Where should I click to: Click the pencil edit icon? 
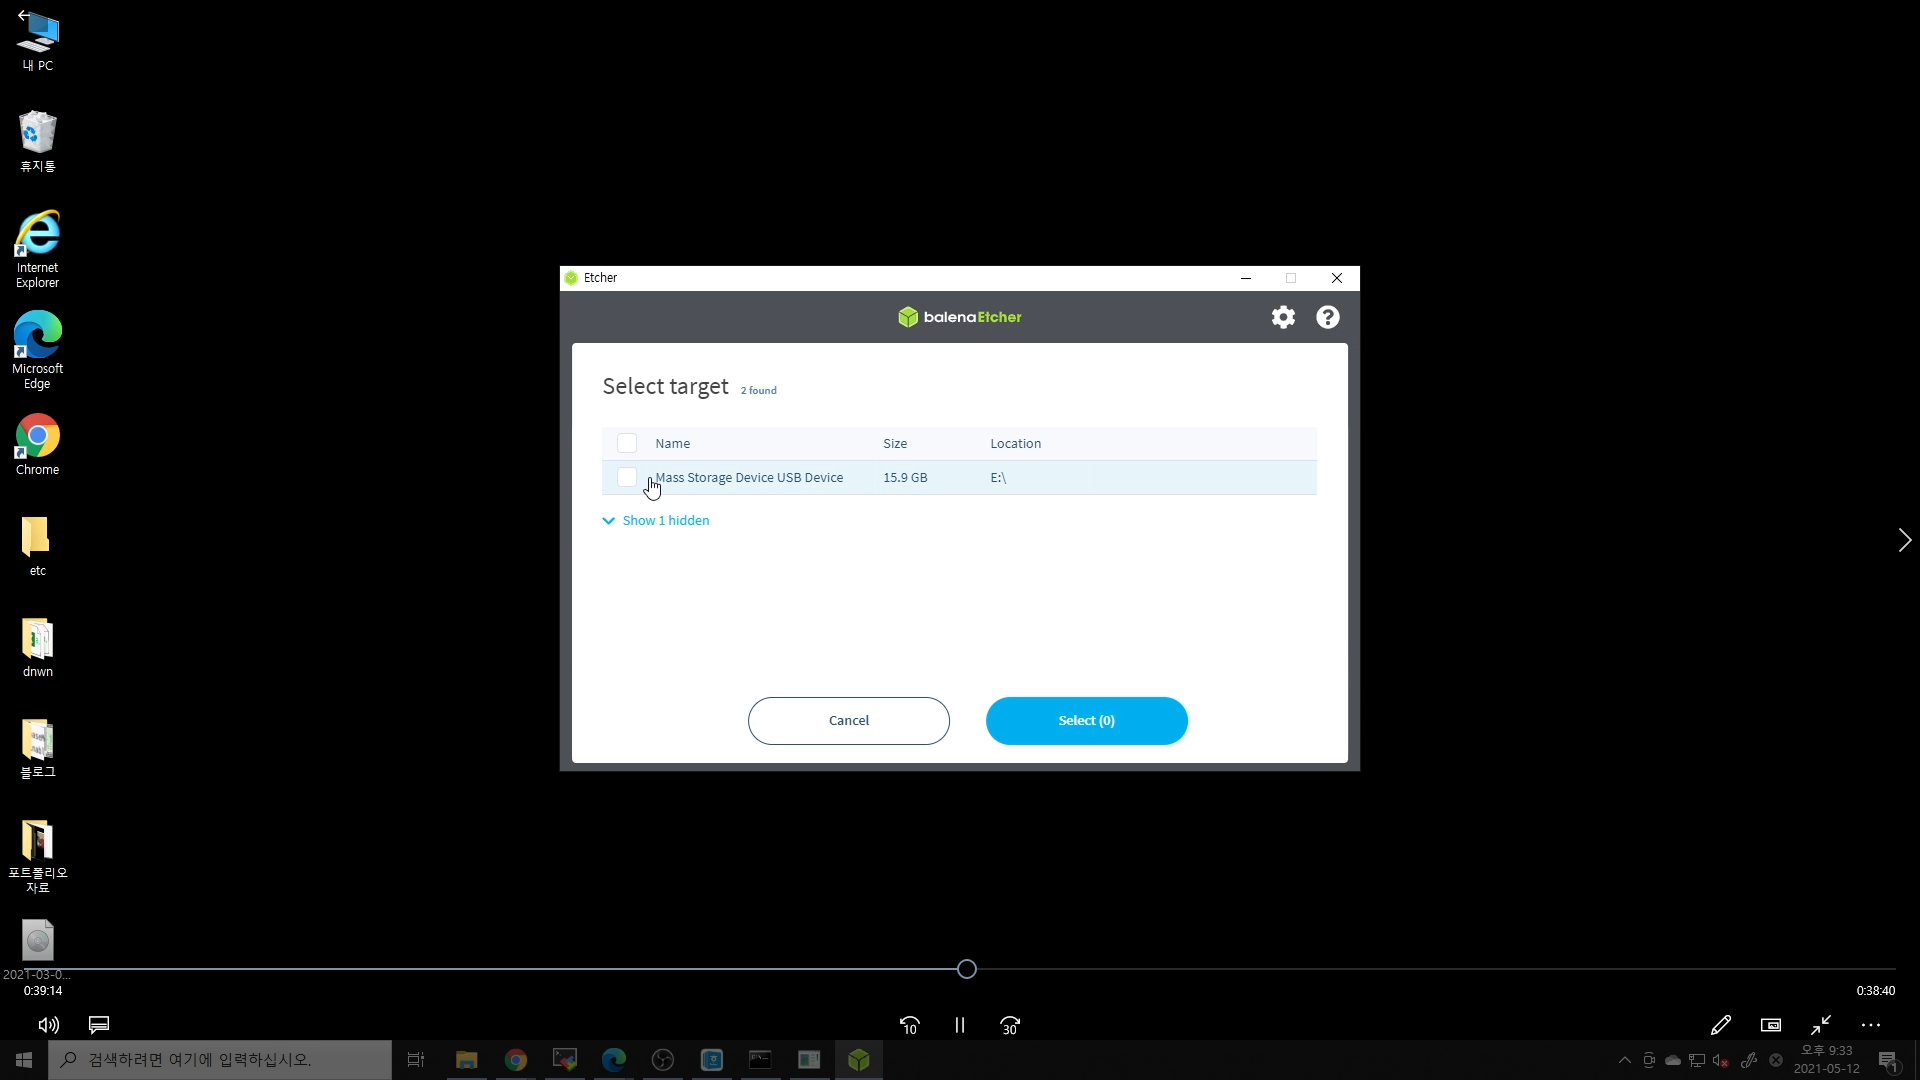point(1721,1025)
